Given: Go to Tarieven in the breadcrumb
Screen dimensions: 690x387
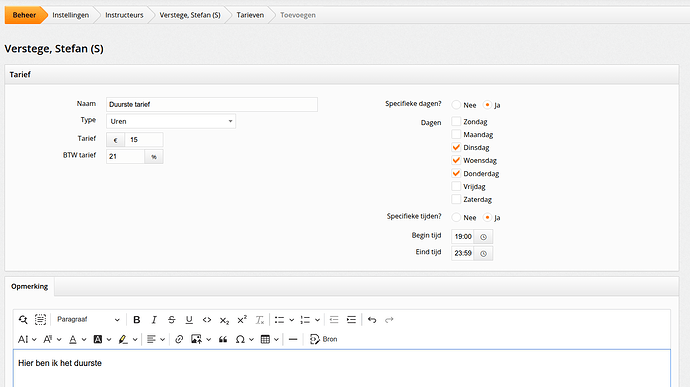Looking at the screenshot, I should (x=250, y=15).
